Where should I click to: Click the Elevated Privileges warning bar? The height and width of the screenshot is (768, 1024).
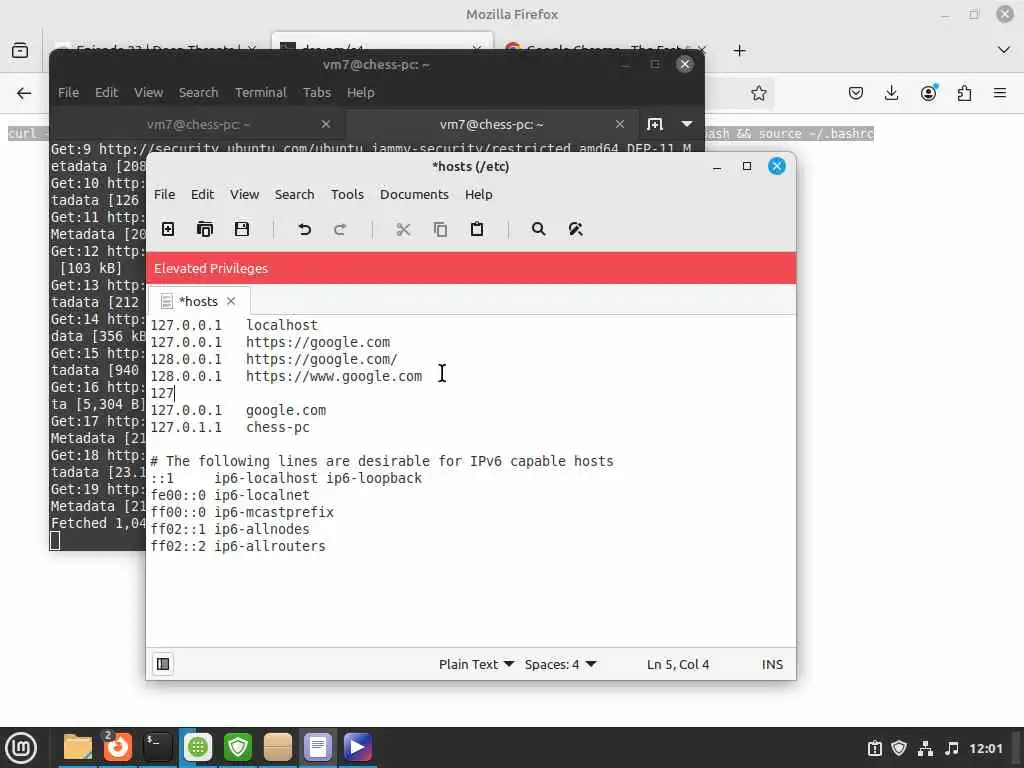pyautogui.click(x=471, y=268)
